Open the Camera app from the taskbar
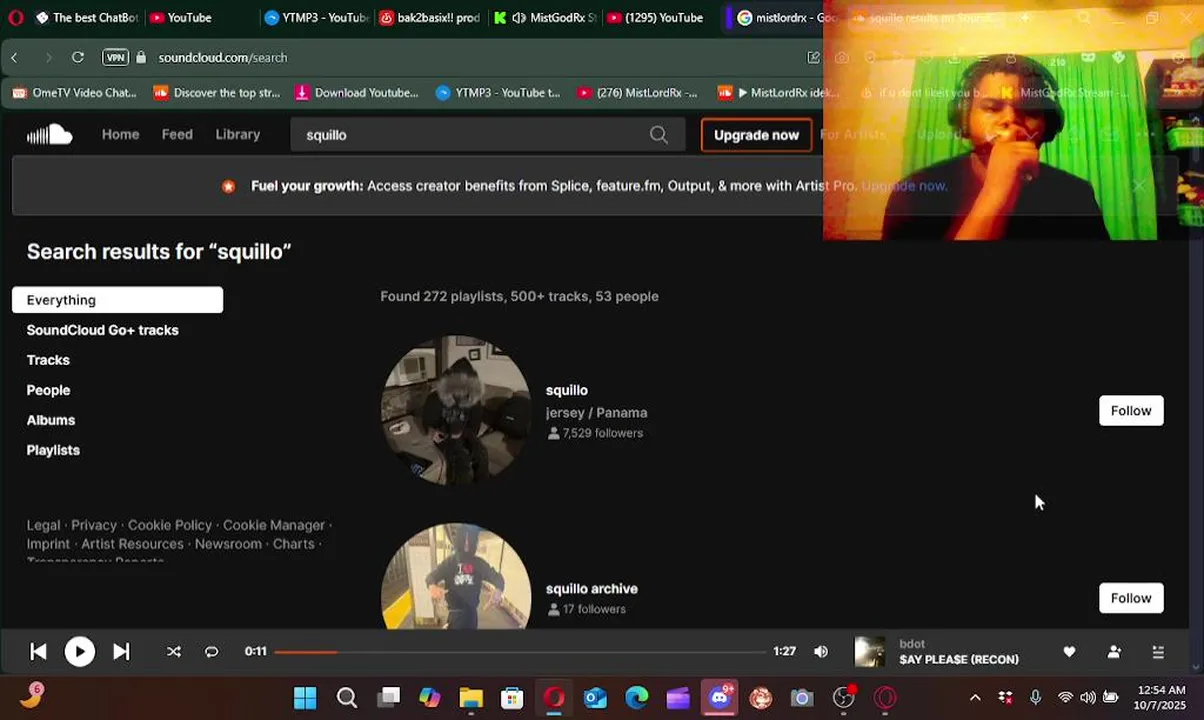Screen dimensions: 1204x720 click(x=802, y=698)
